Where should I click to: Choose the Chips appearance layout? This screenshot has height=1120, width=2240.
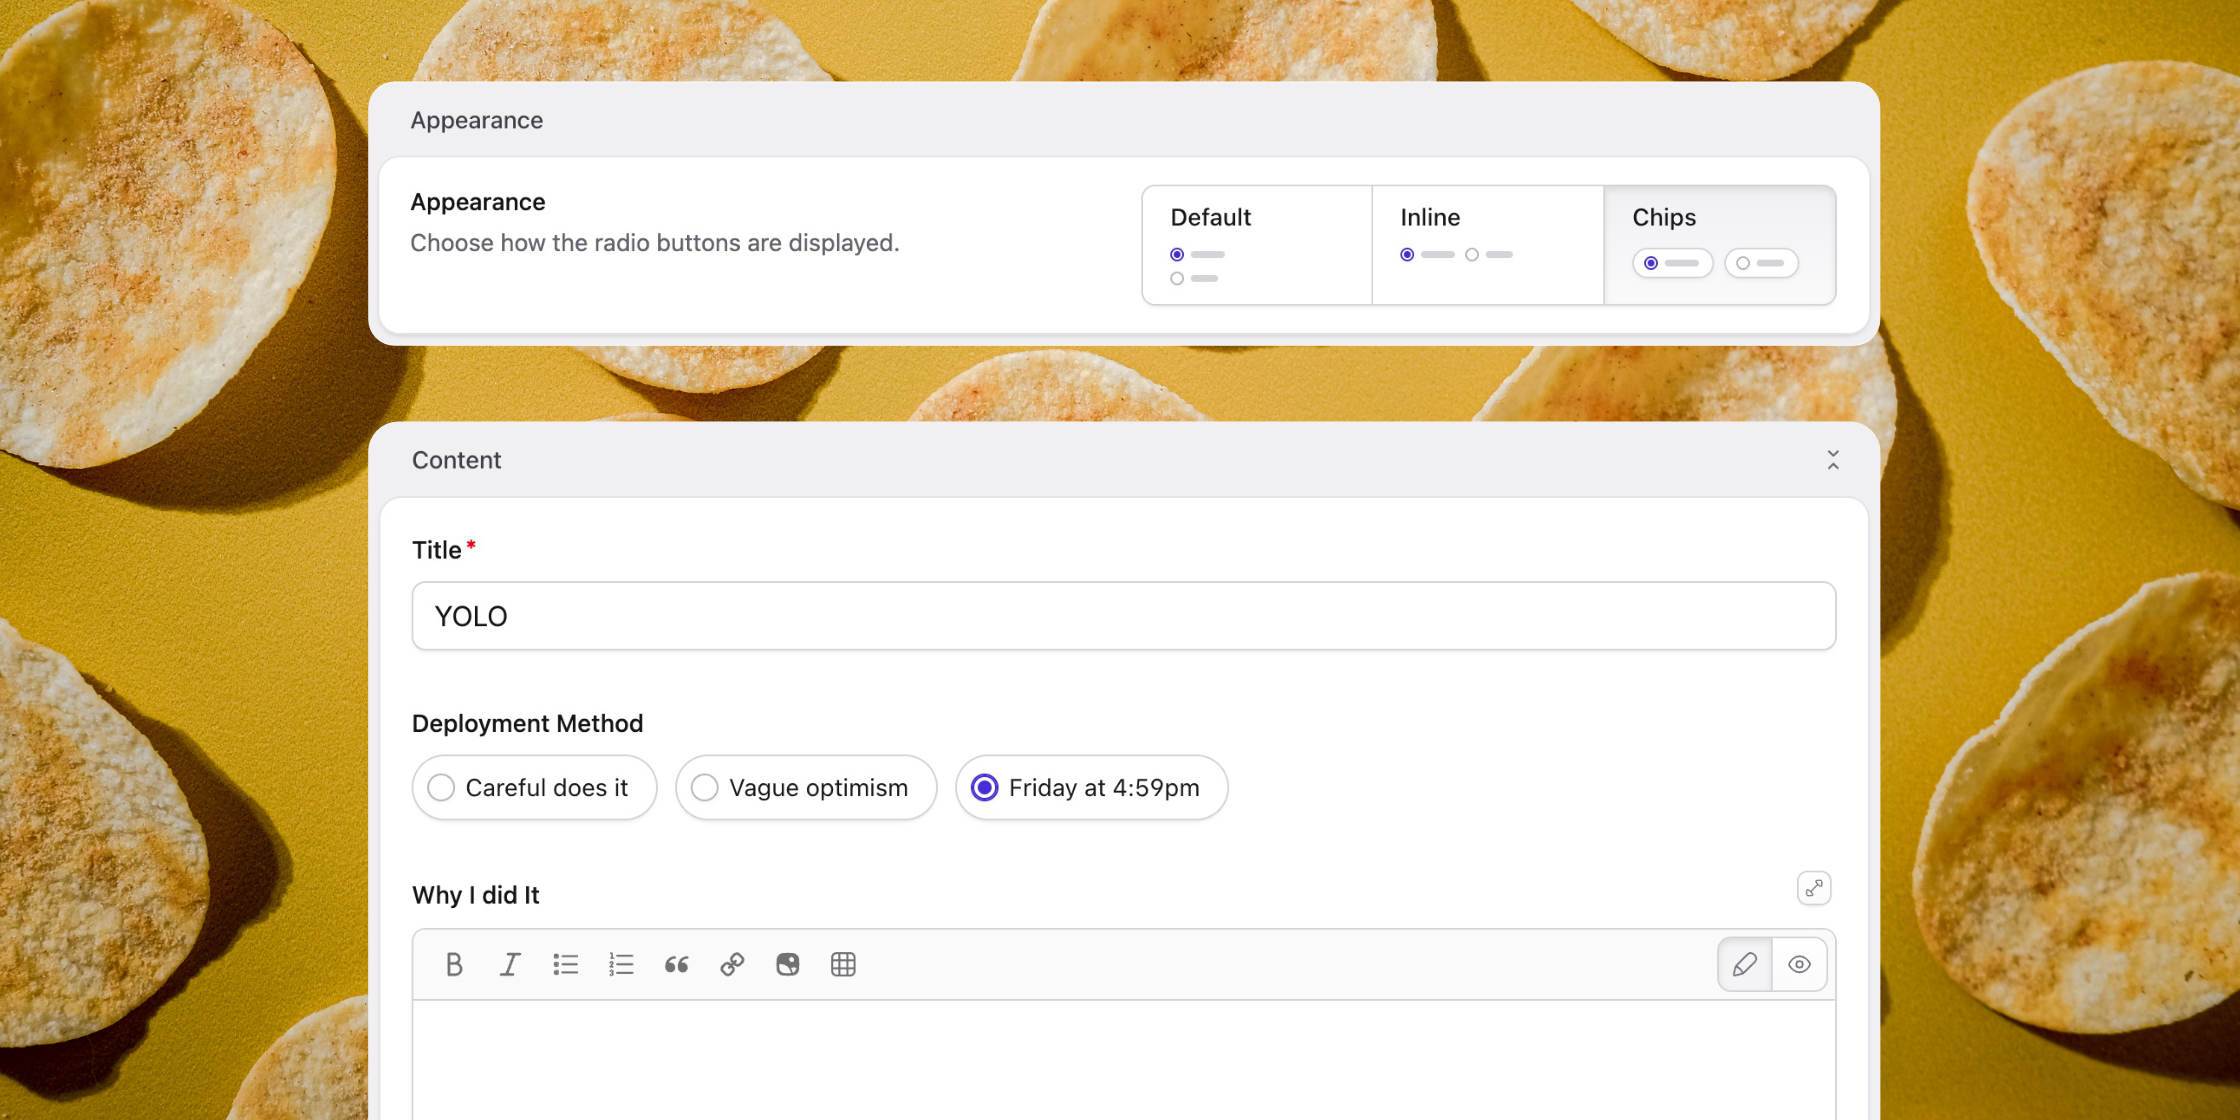tap(1720, 245)
